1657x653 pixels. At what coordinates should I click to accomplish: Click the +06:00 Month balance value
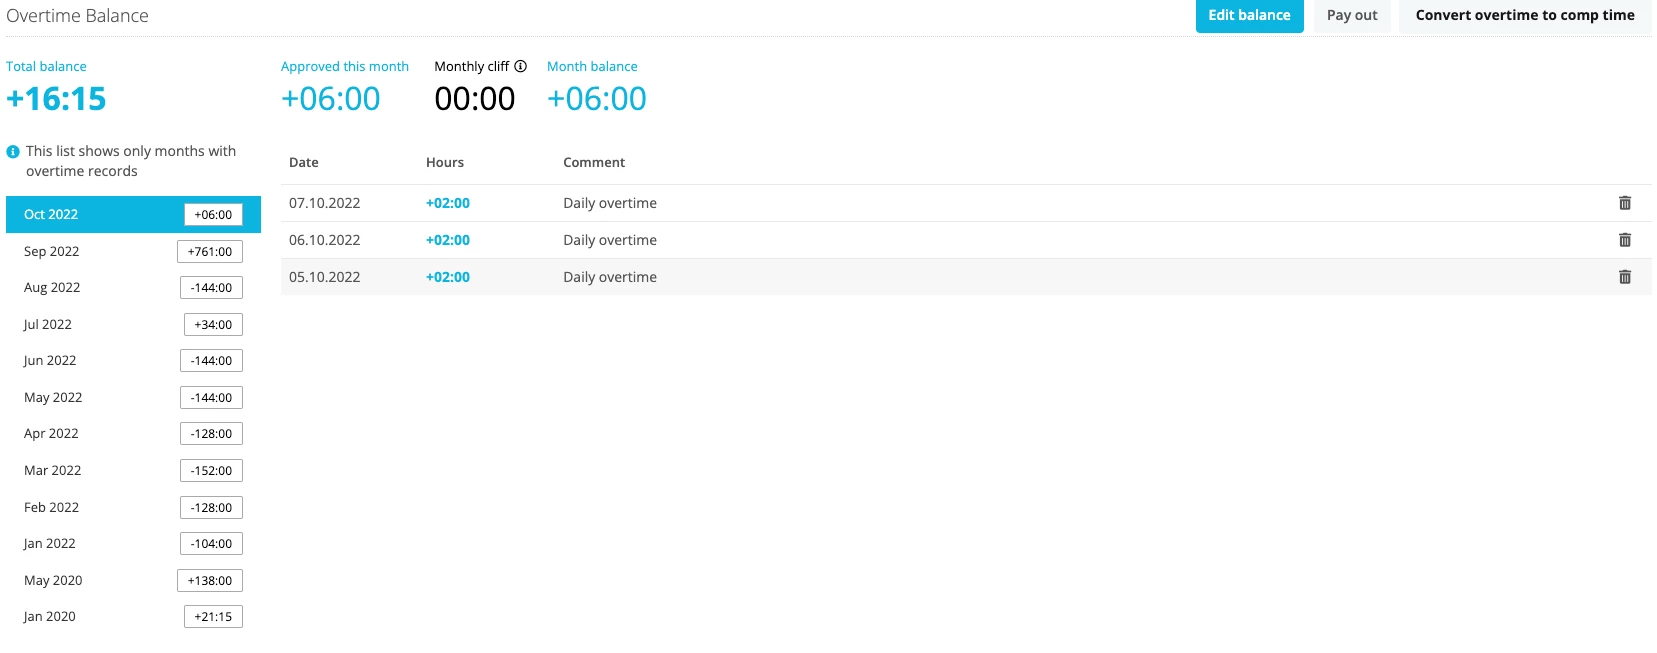click(x=597, y=99)
